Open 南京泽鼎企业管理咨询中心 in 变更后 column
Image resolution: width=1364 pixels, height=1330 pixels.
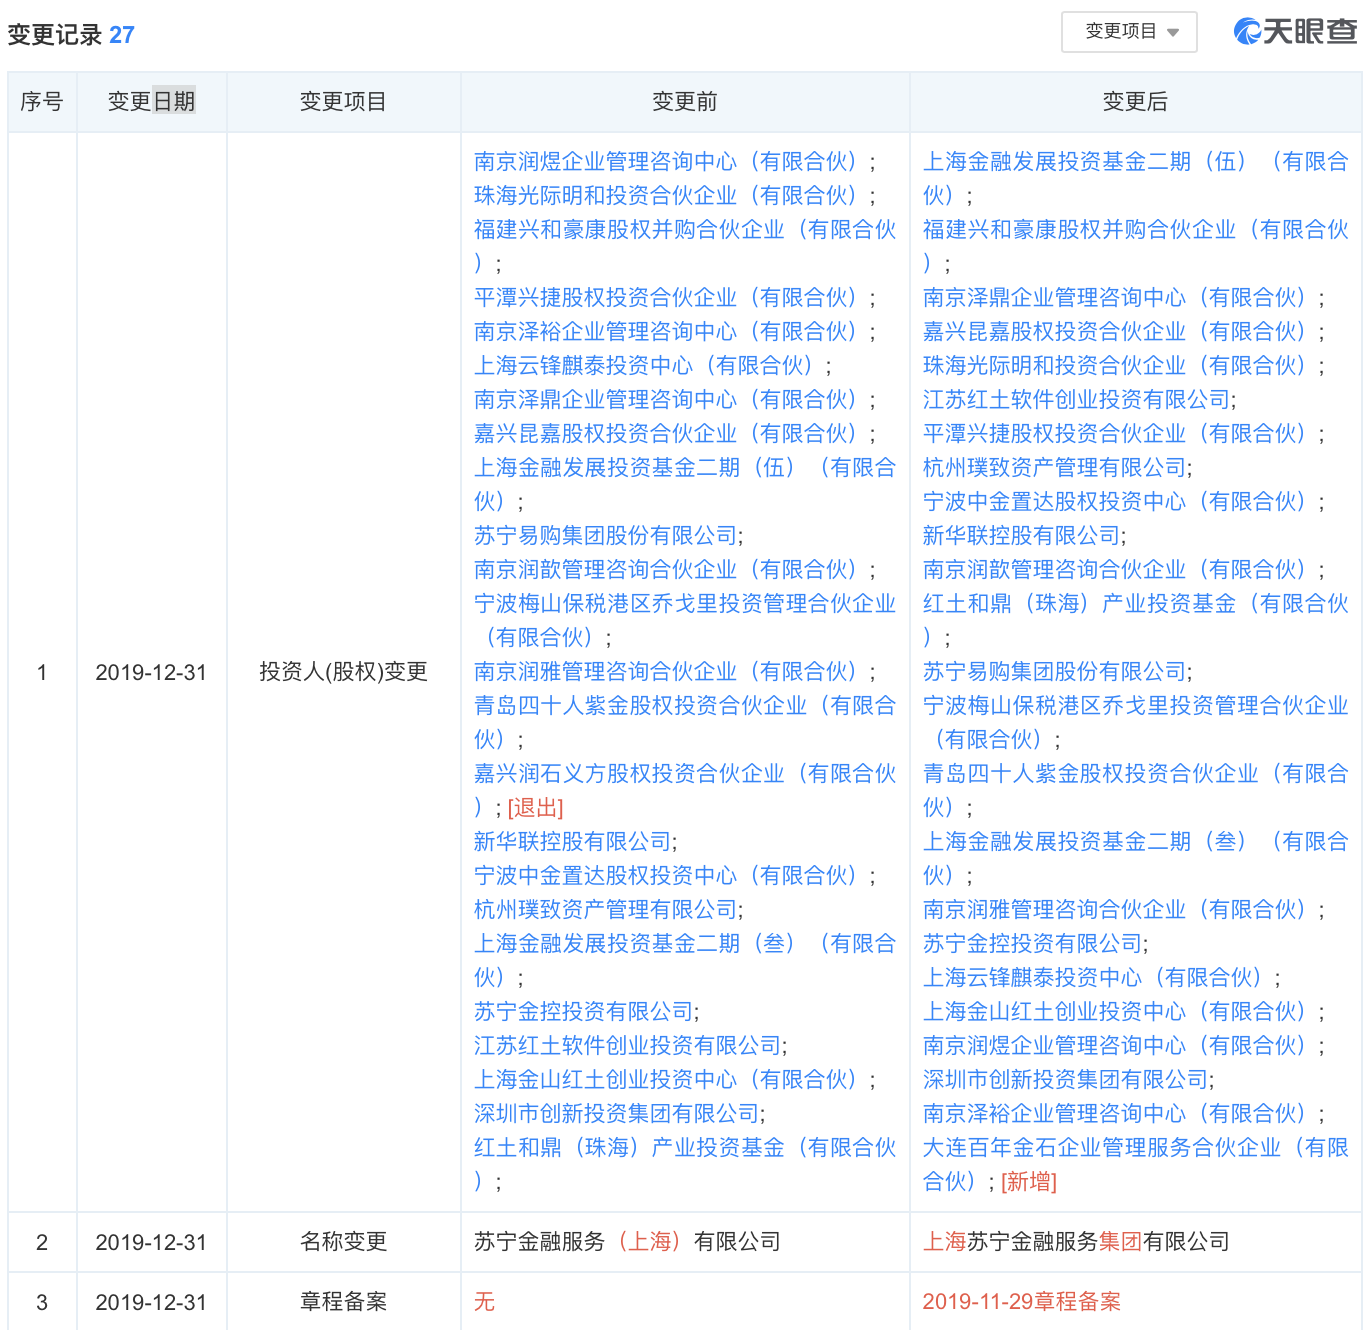tap(1120, 298)
